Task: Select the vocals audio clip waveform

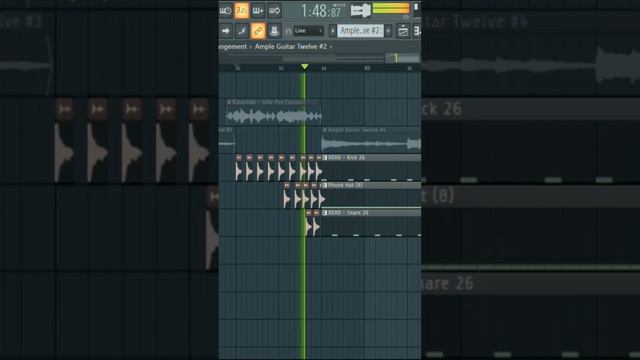Action: [x=273, y=116]
